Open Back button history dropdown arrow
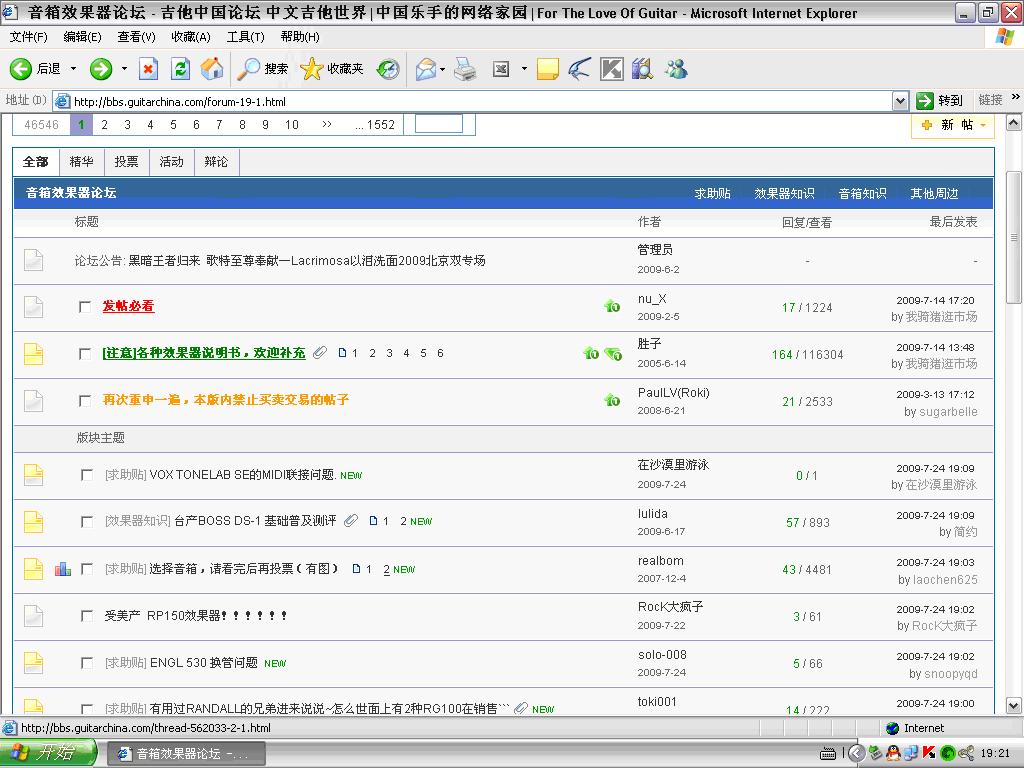Screen dimensions: 1024x768 pyautogui.click(x=73, y=69)
